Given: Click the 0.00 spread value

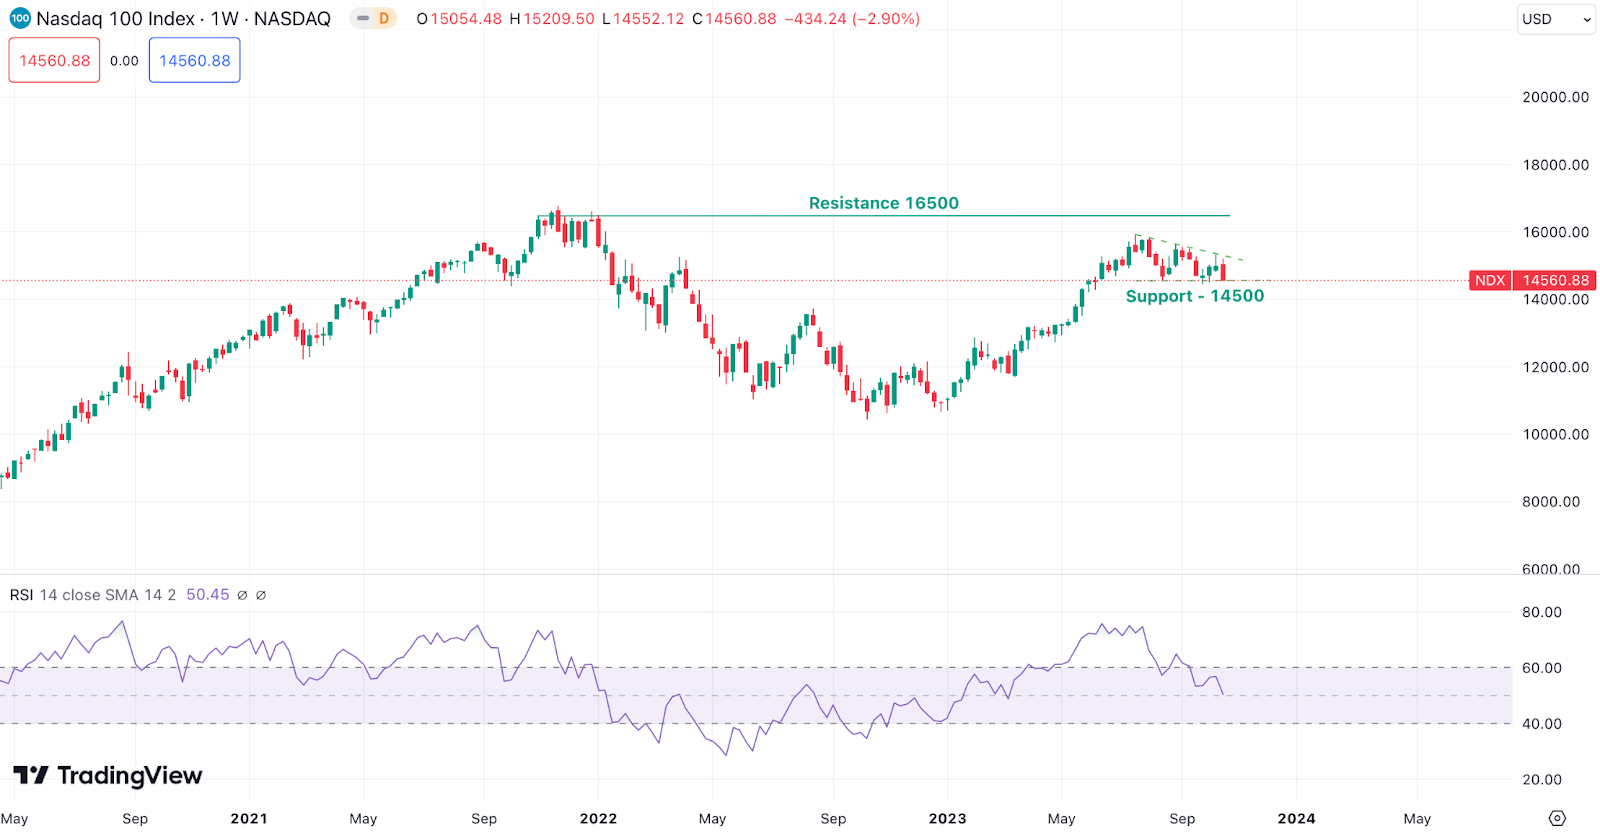Looking at the screenshot, I should click(x=124, y=61).
